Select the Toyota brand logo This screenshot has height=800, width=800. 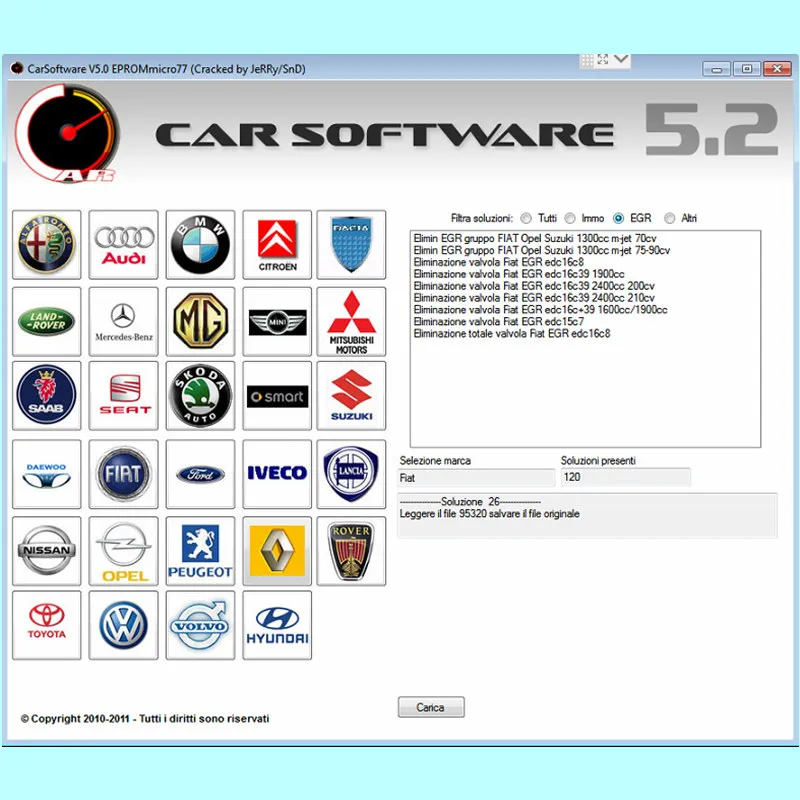point(46,625)
